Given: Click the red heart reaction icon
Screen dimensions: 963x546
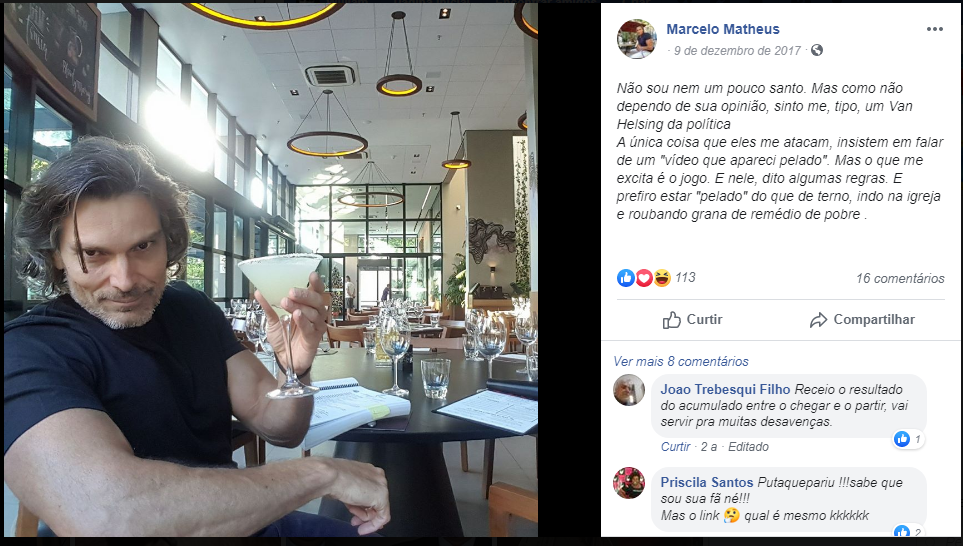Looking at the screenshot, I should [643, 278].
